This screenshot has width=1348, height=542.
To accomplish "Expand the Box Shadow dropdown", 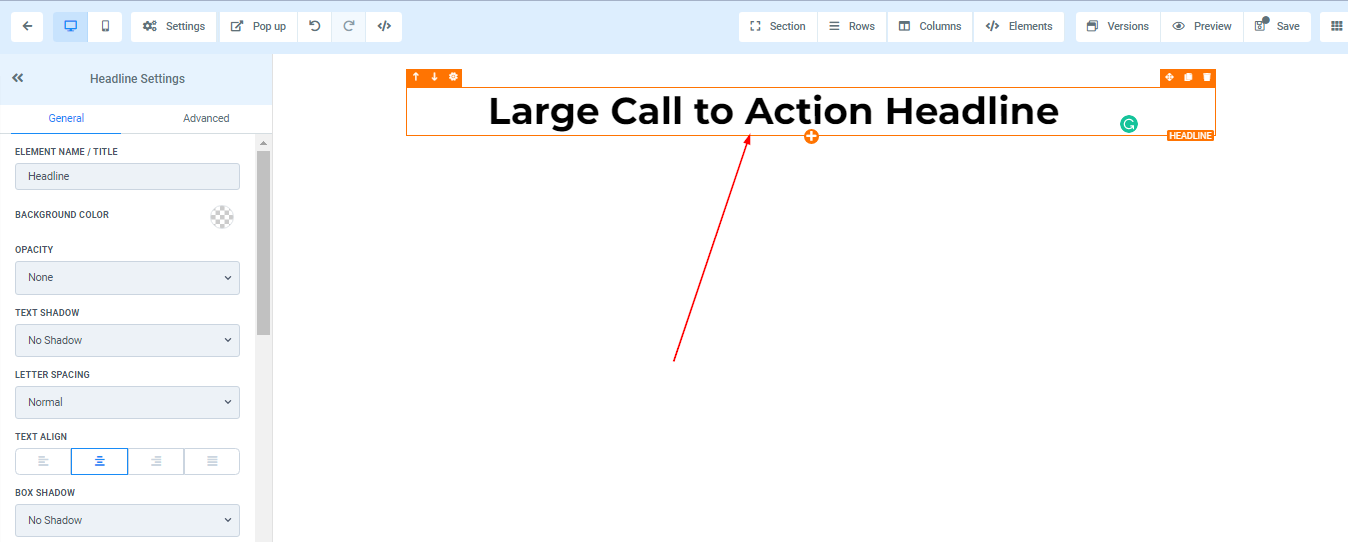I will tap(127, 520).
